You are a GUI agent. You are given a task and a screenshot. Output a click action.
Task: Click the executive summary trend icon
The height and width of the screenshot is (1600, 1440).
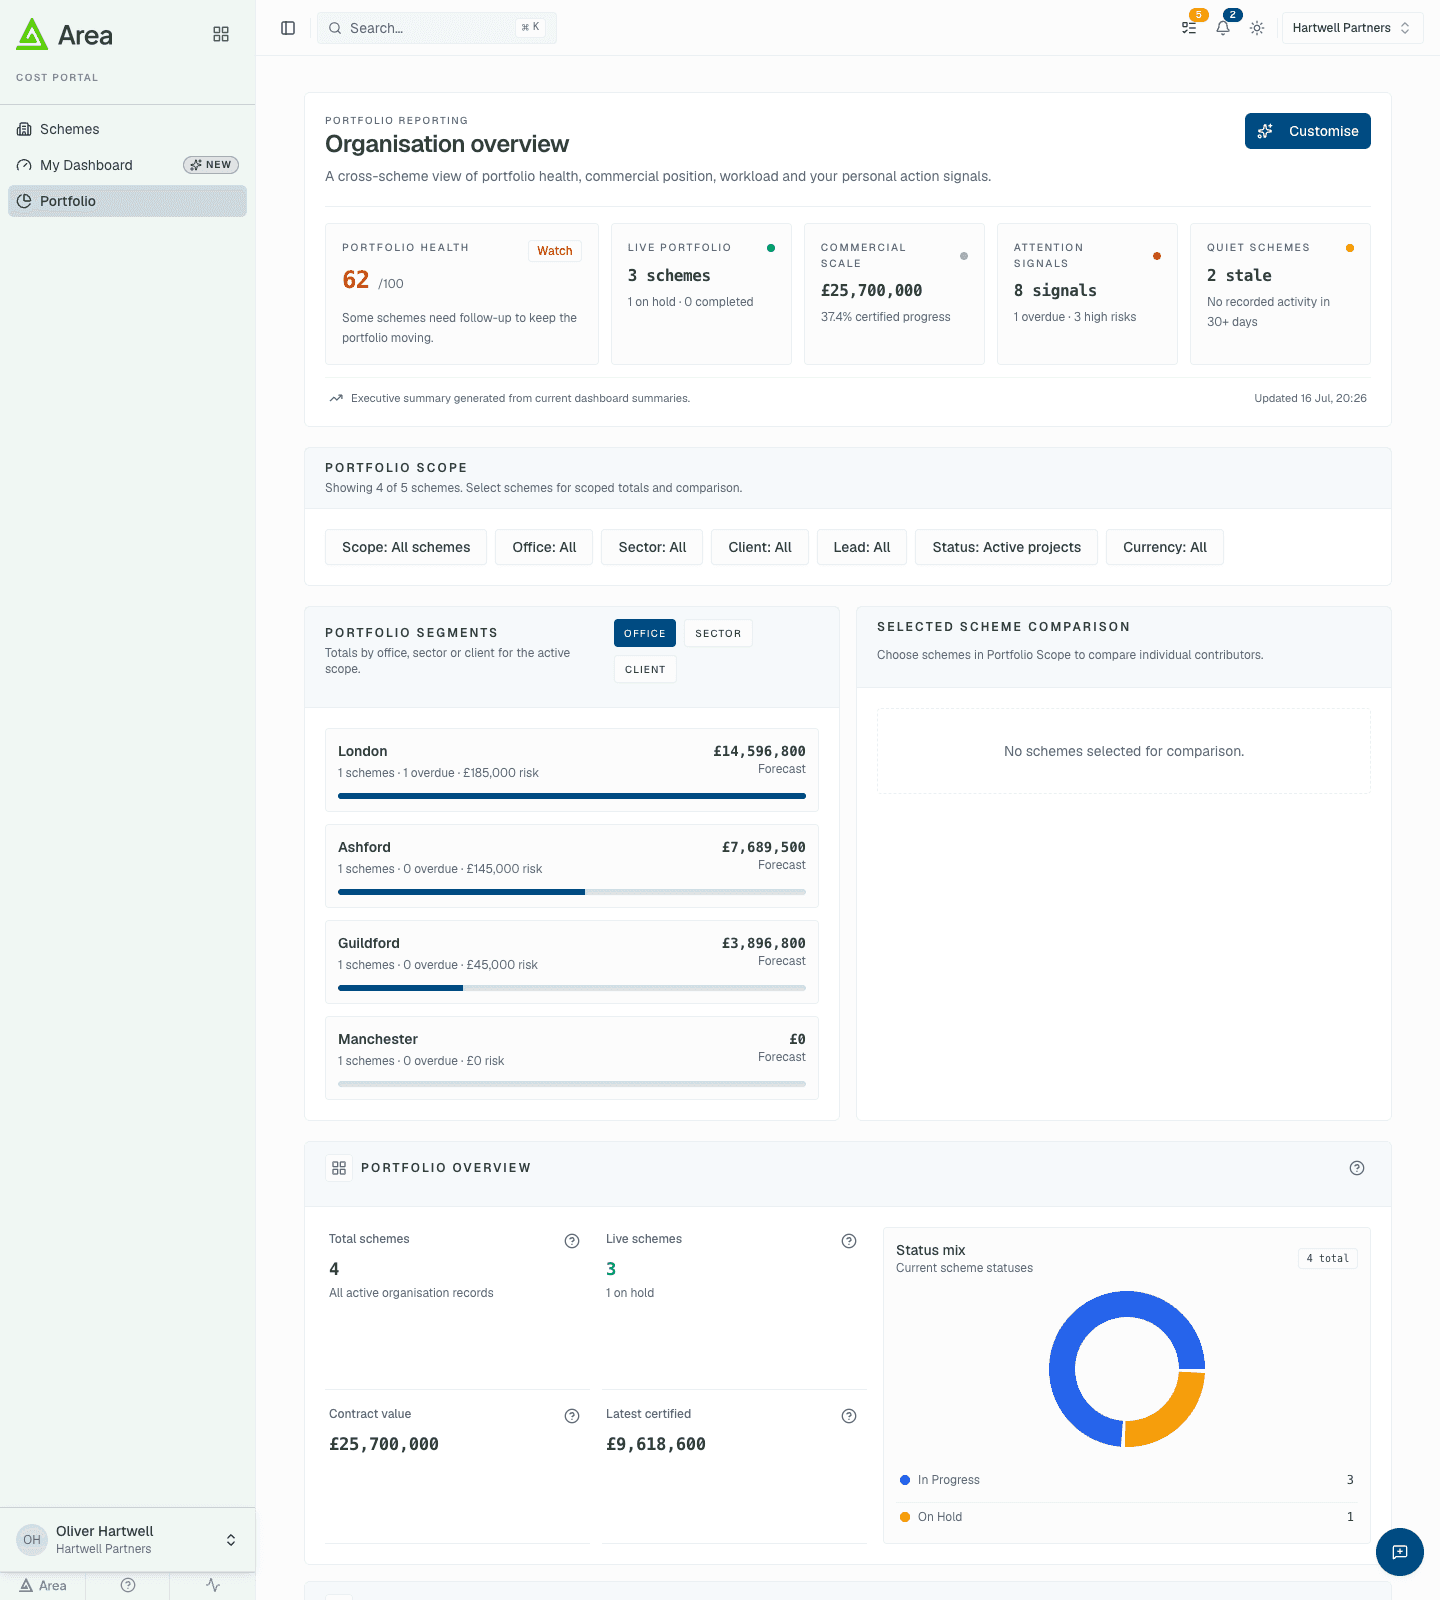click(336, 398)
